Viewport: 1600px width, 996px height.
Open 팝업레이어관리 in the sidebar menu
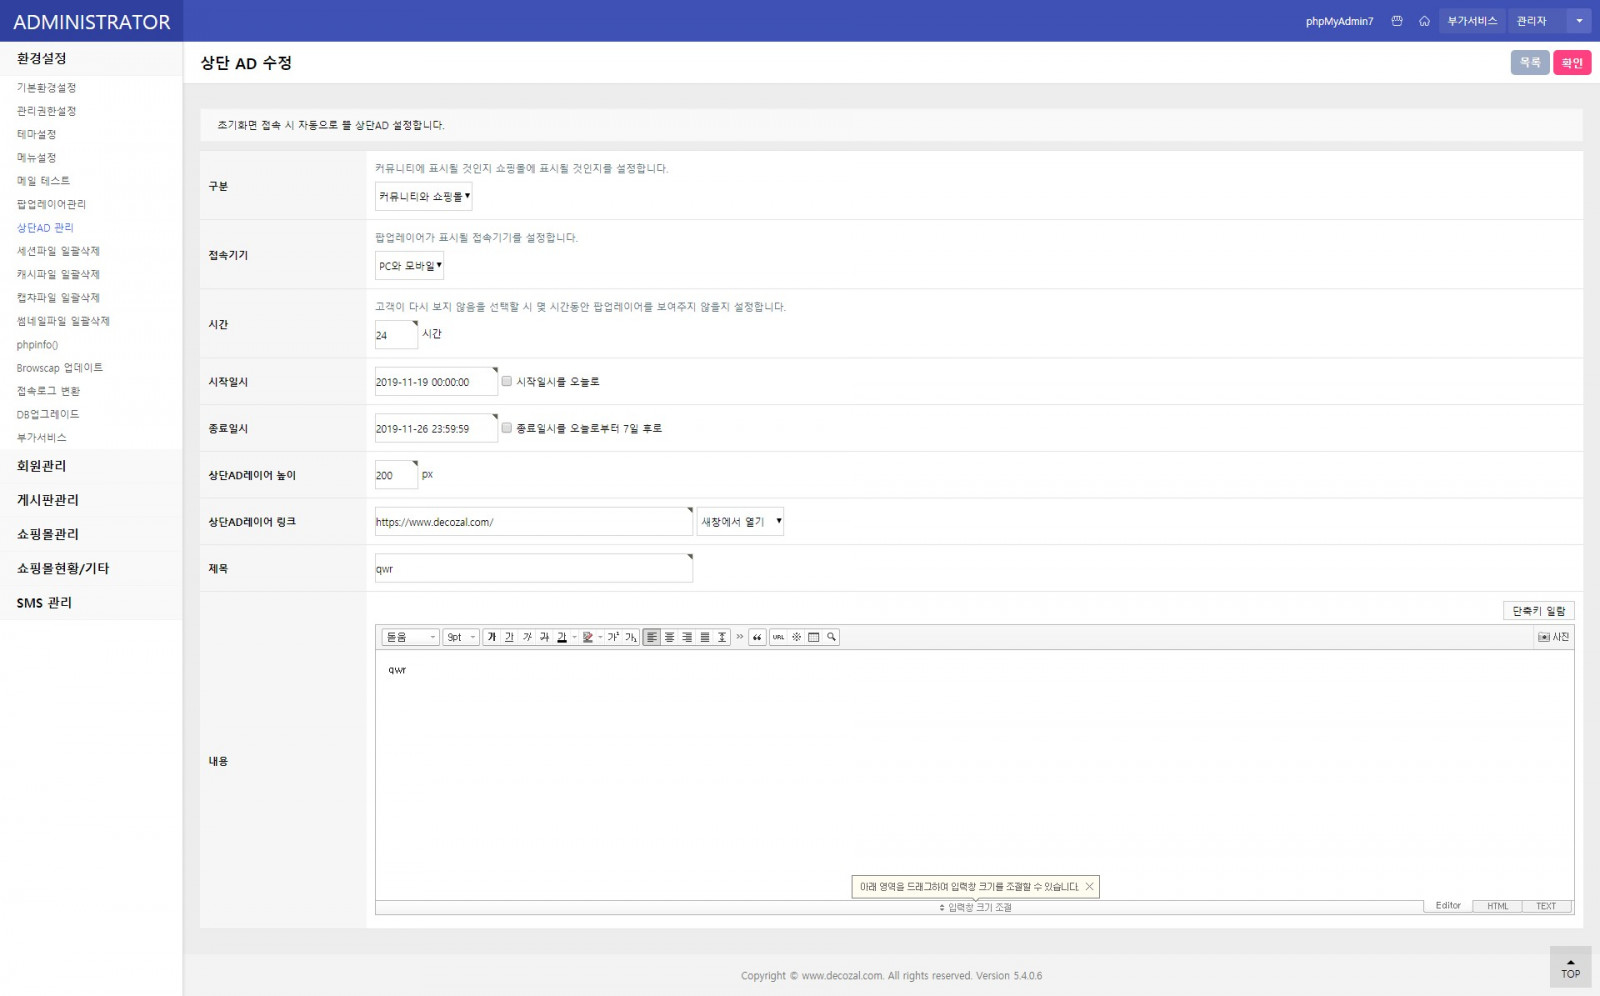click(51, 204)
